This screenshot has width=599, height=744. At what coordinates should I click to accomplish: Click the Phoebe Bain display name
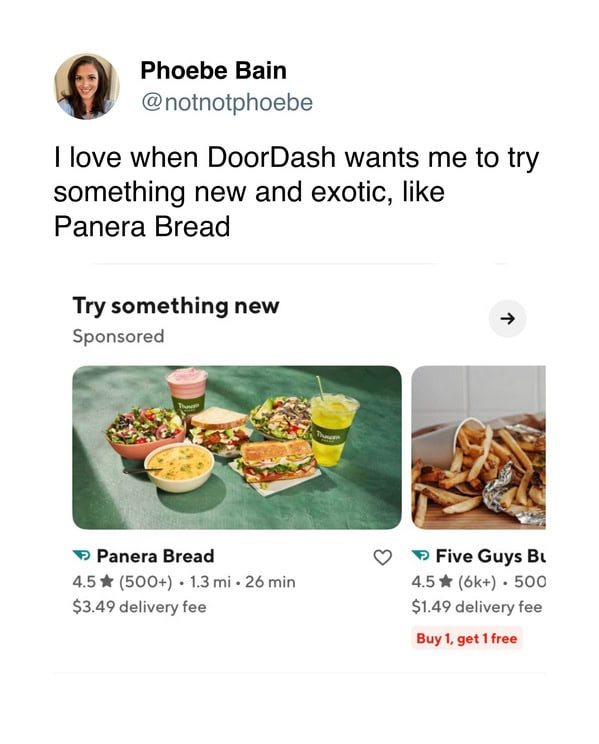214,70
